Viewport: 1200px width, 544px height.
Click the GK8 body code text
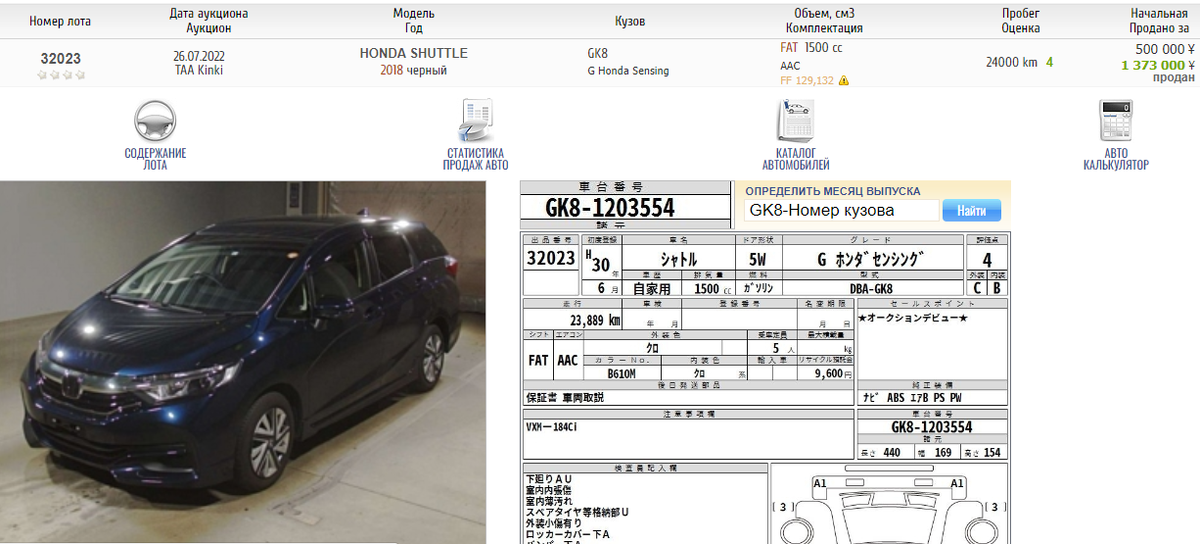coord(597,53)
